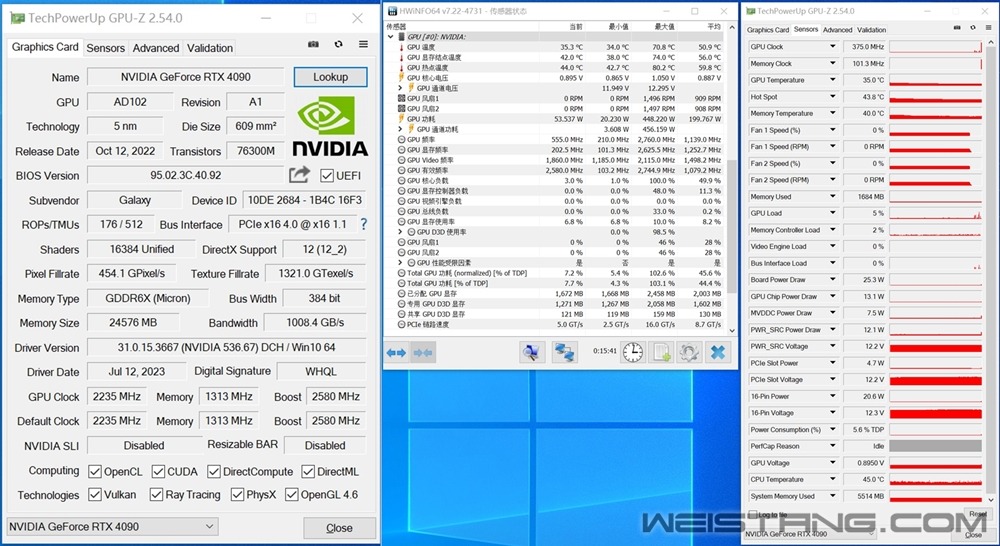Viewport: 1000px width, 546px height.
Task: Click the NVIDIA vendor logo
Action: 330,126
